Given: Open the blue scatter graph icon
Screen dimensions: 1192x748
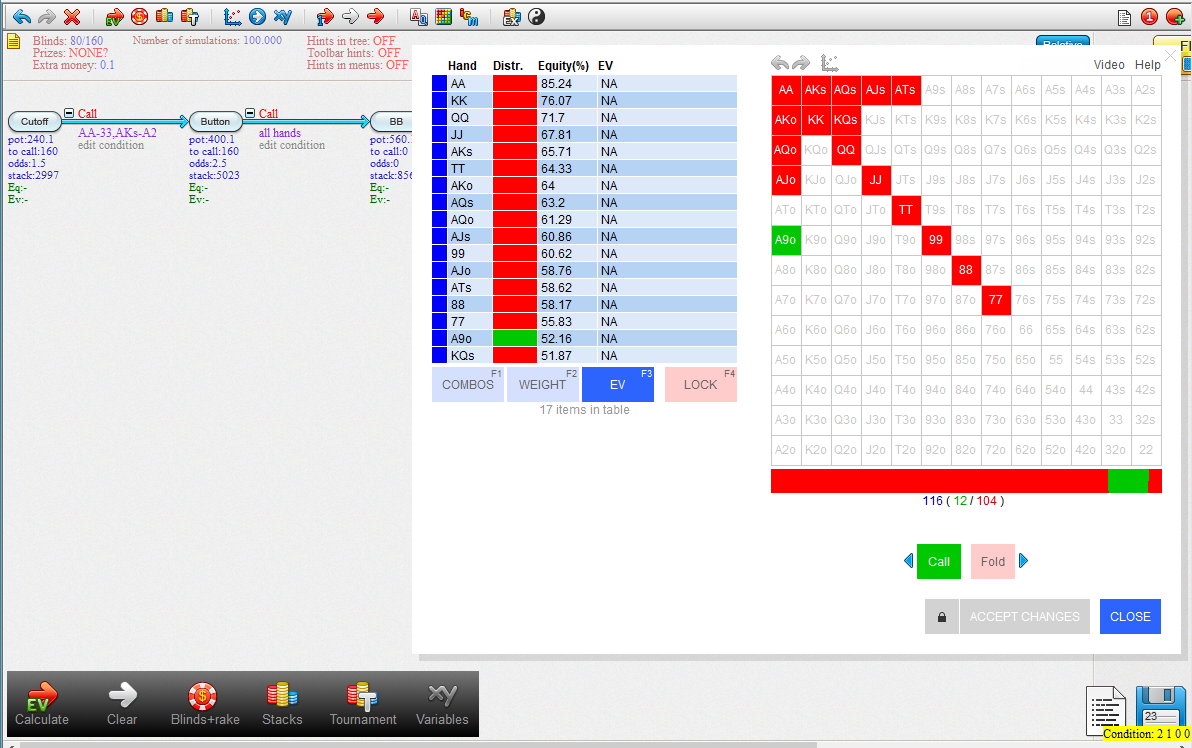Looking at the screenshot, I should 233,16.
